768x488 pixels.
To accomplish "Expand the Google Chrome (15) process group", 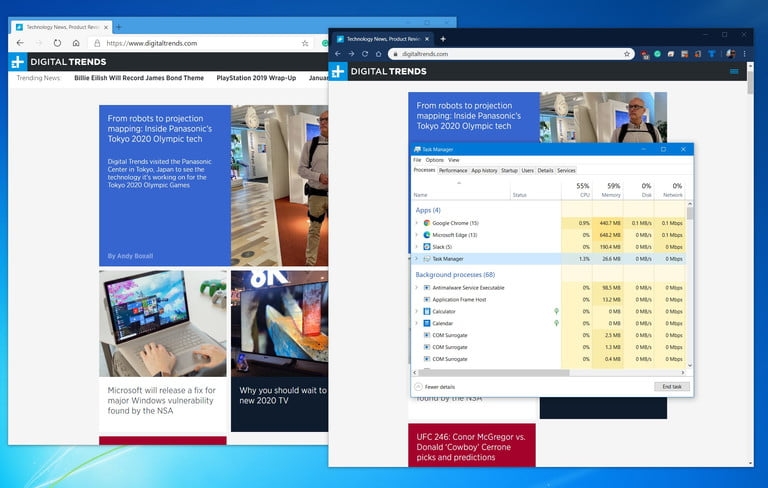I will tap(417, 223).
